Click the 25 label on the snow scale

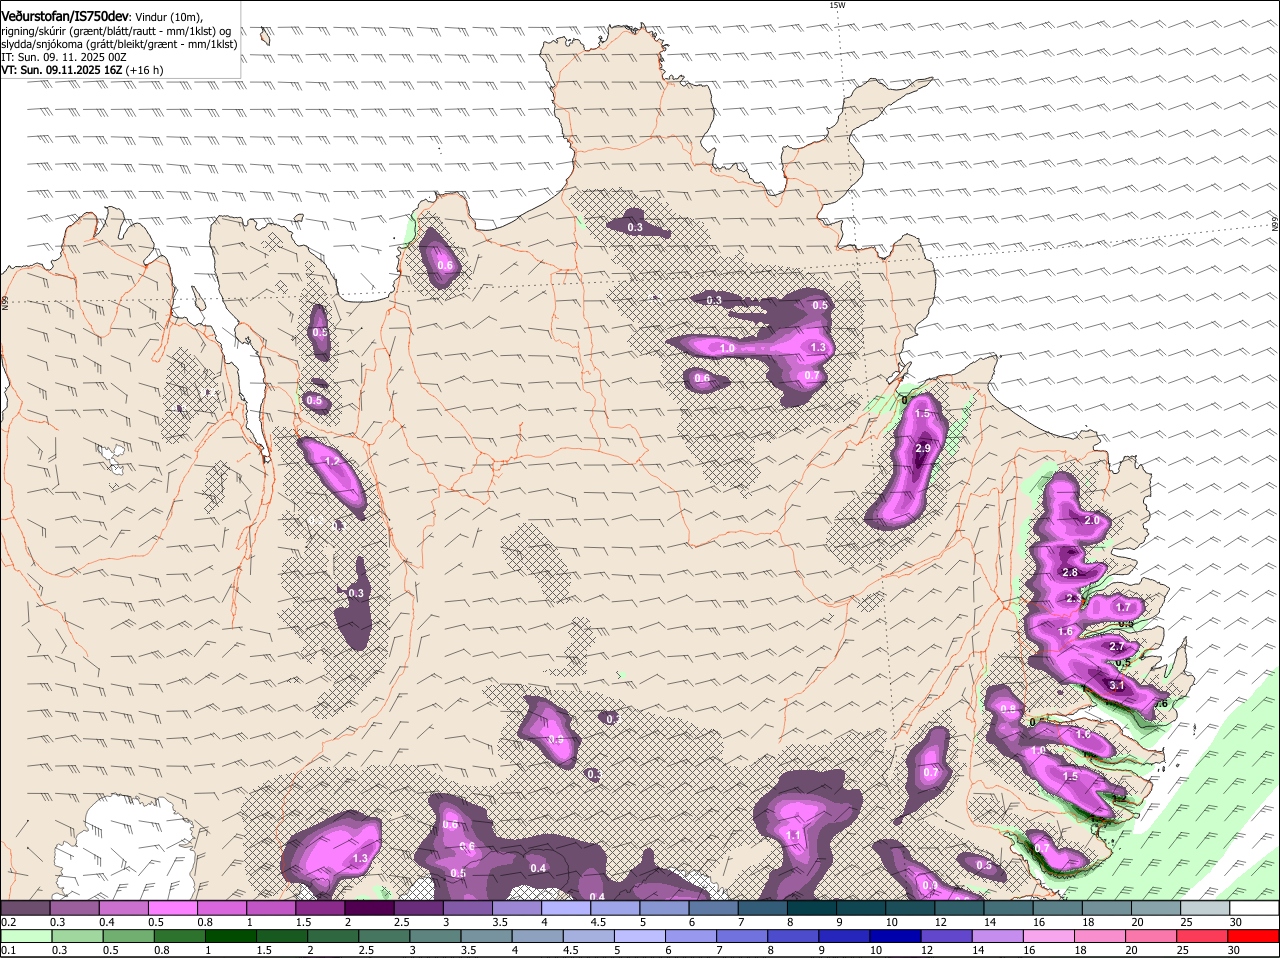tap(1184, 922)
